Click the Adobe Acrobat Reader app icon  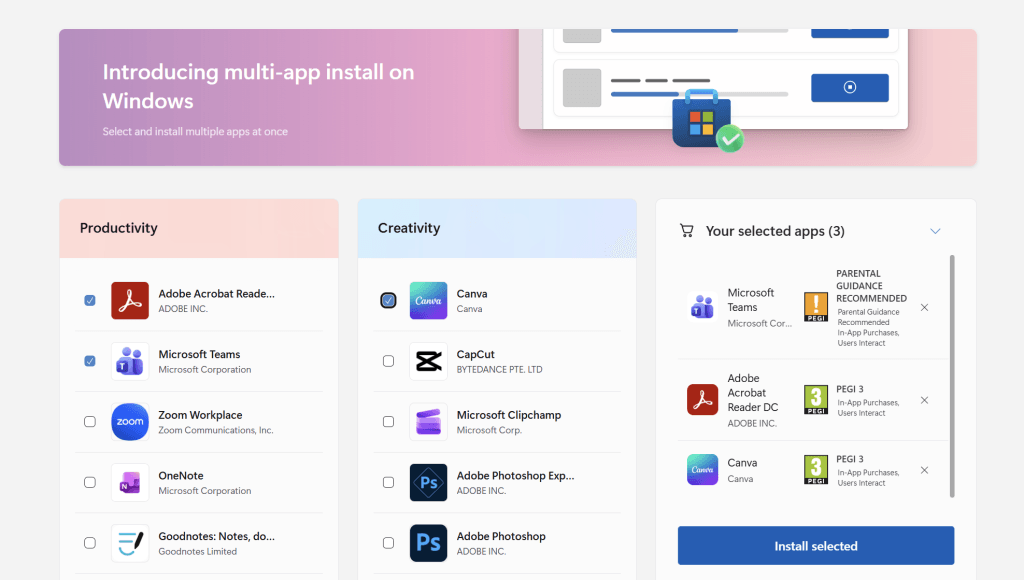coord(129,300)
